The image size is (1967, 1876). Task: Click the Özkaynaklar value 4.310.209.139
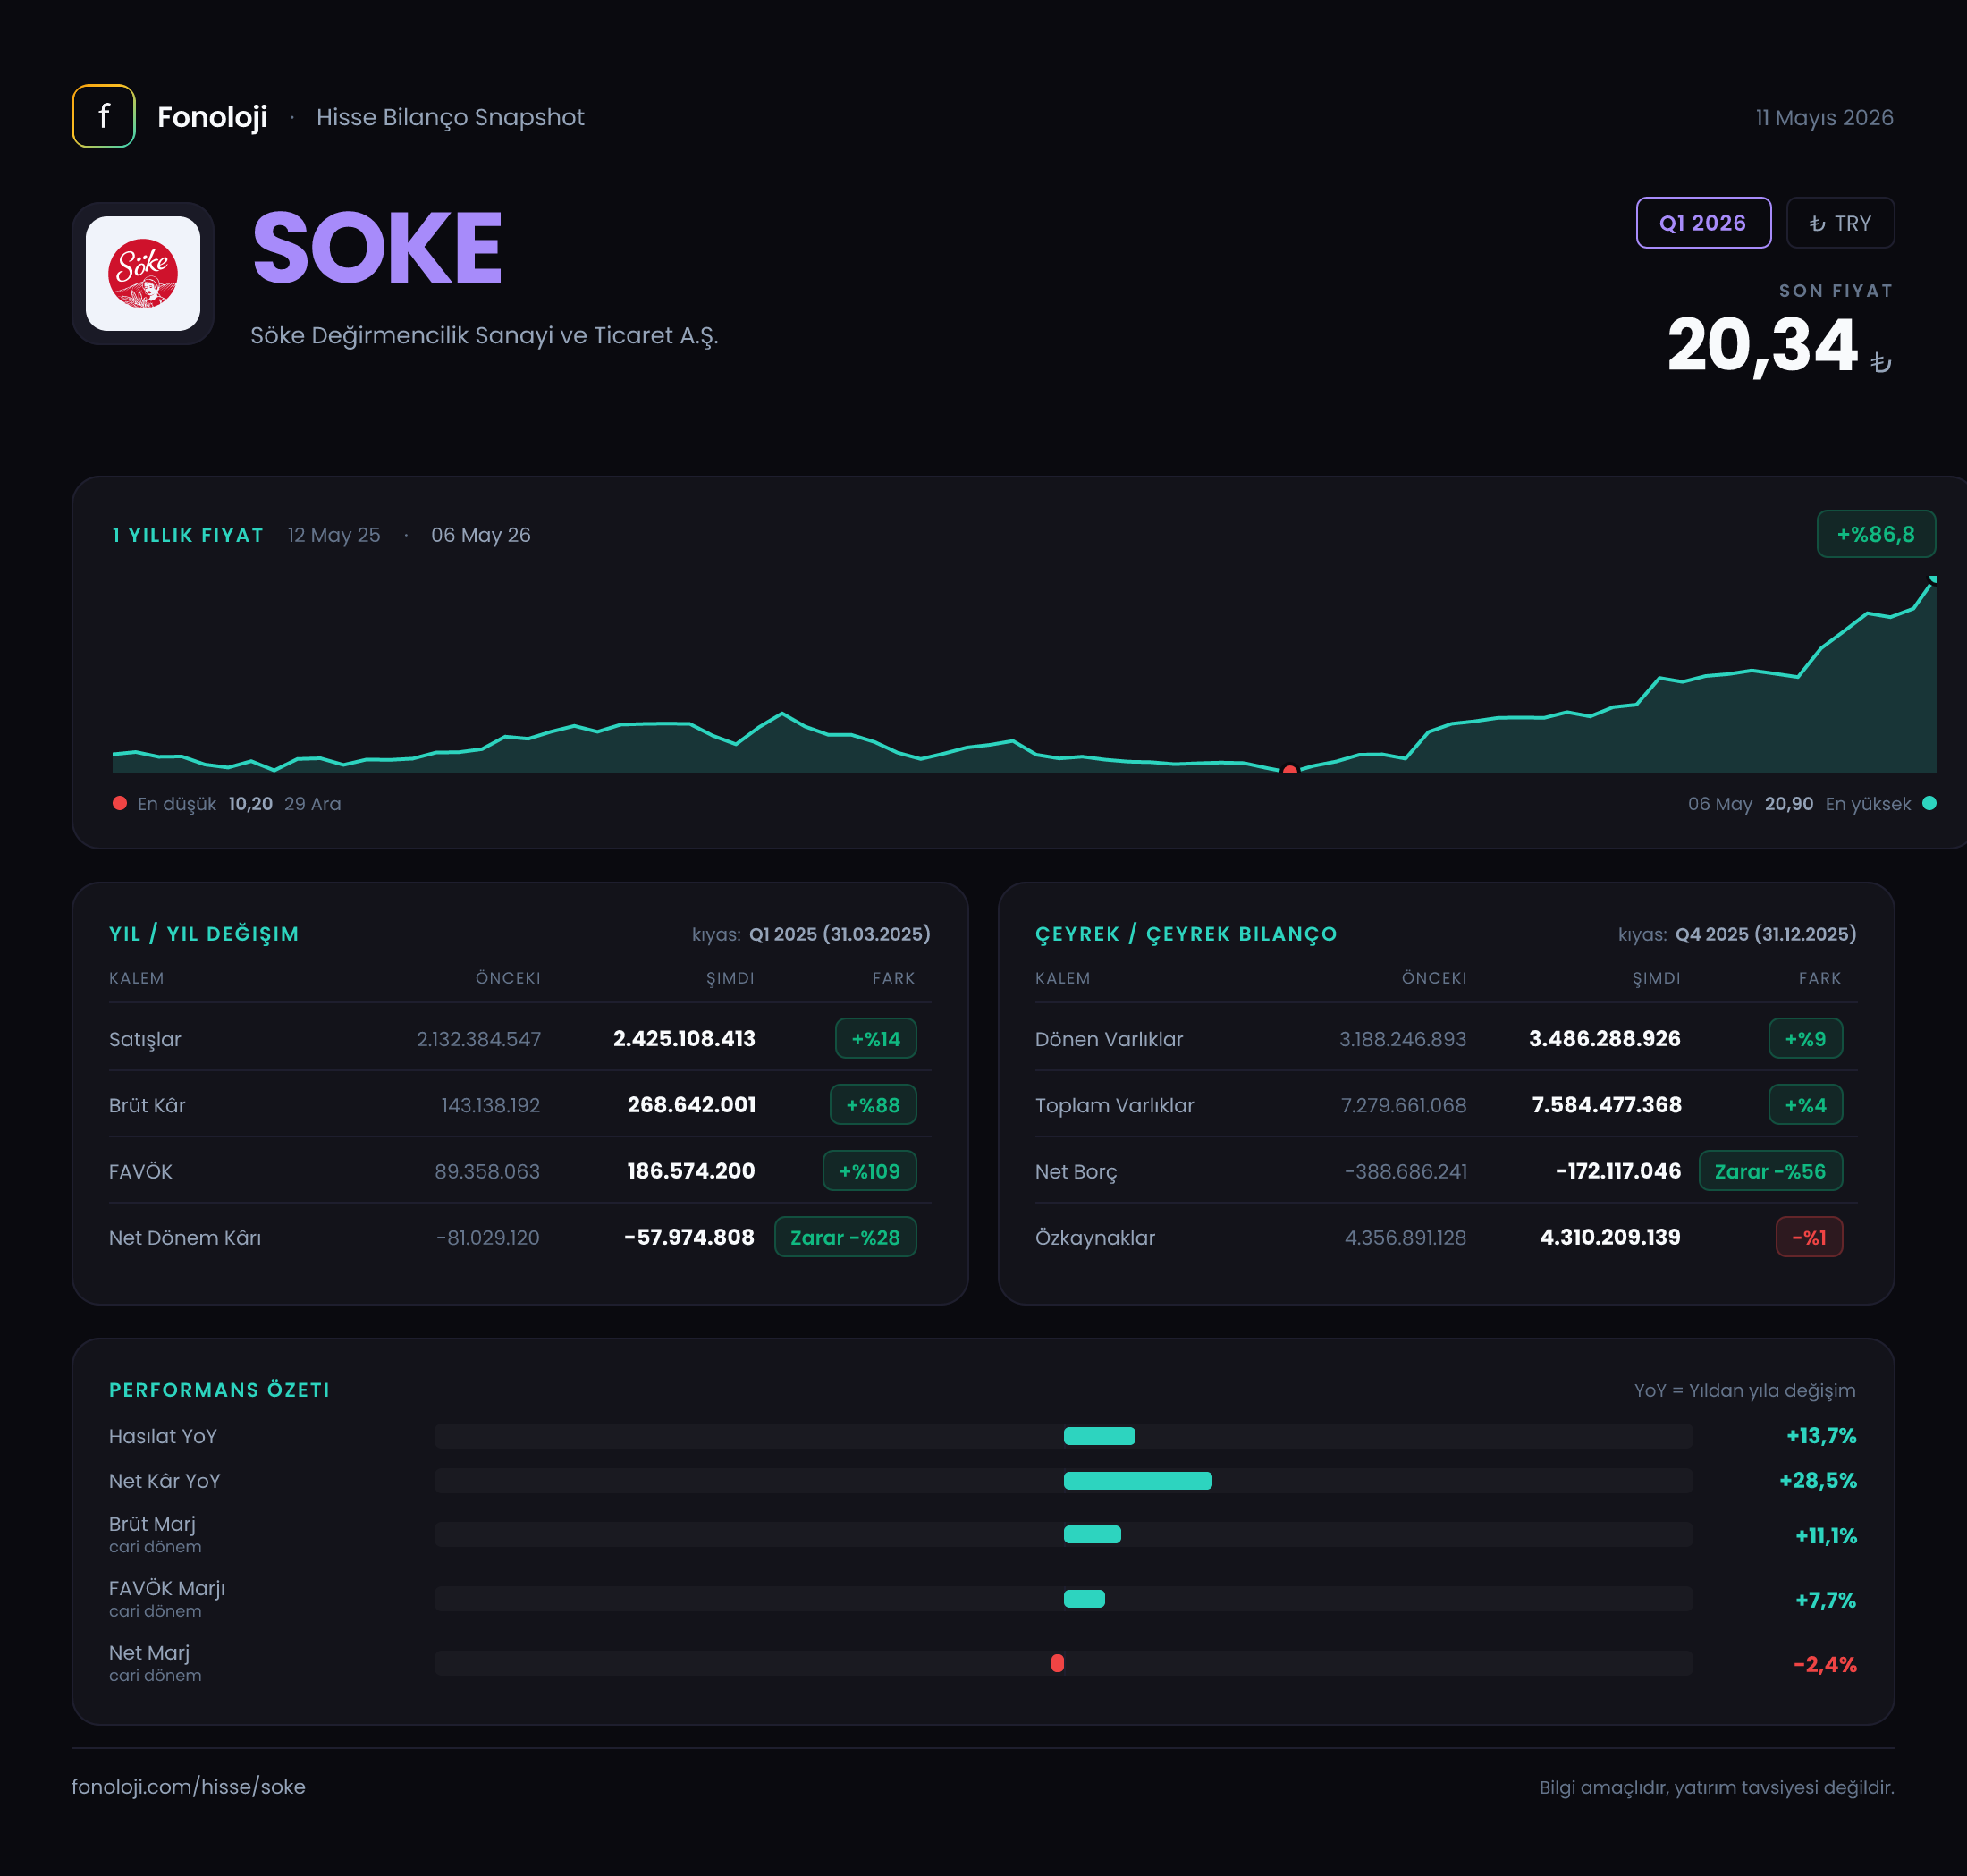[x=1610, y=1236]
